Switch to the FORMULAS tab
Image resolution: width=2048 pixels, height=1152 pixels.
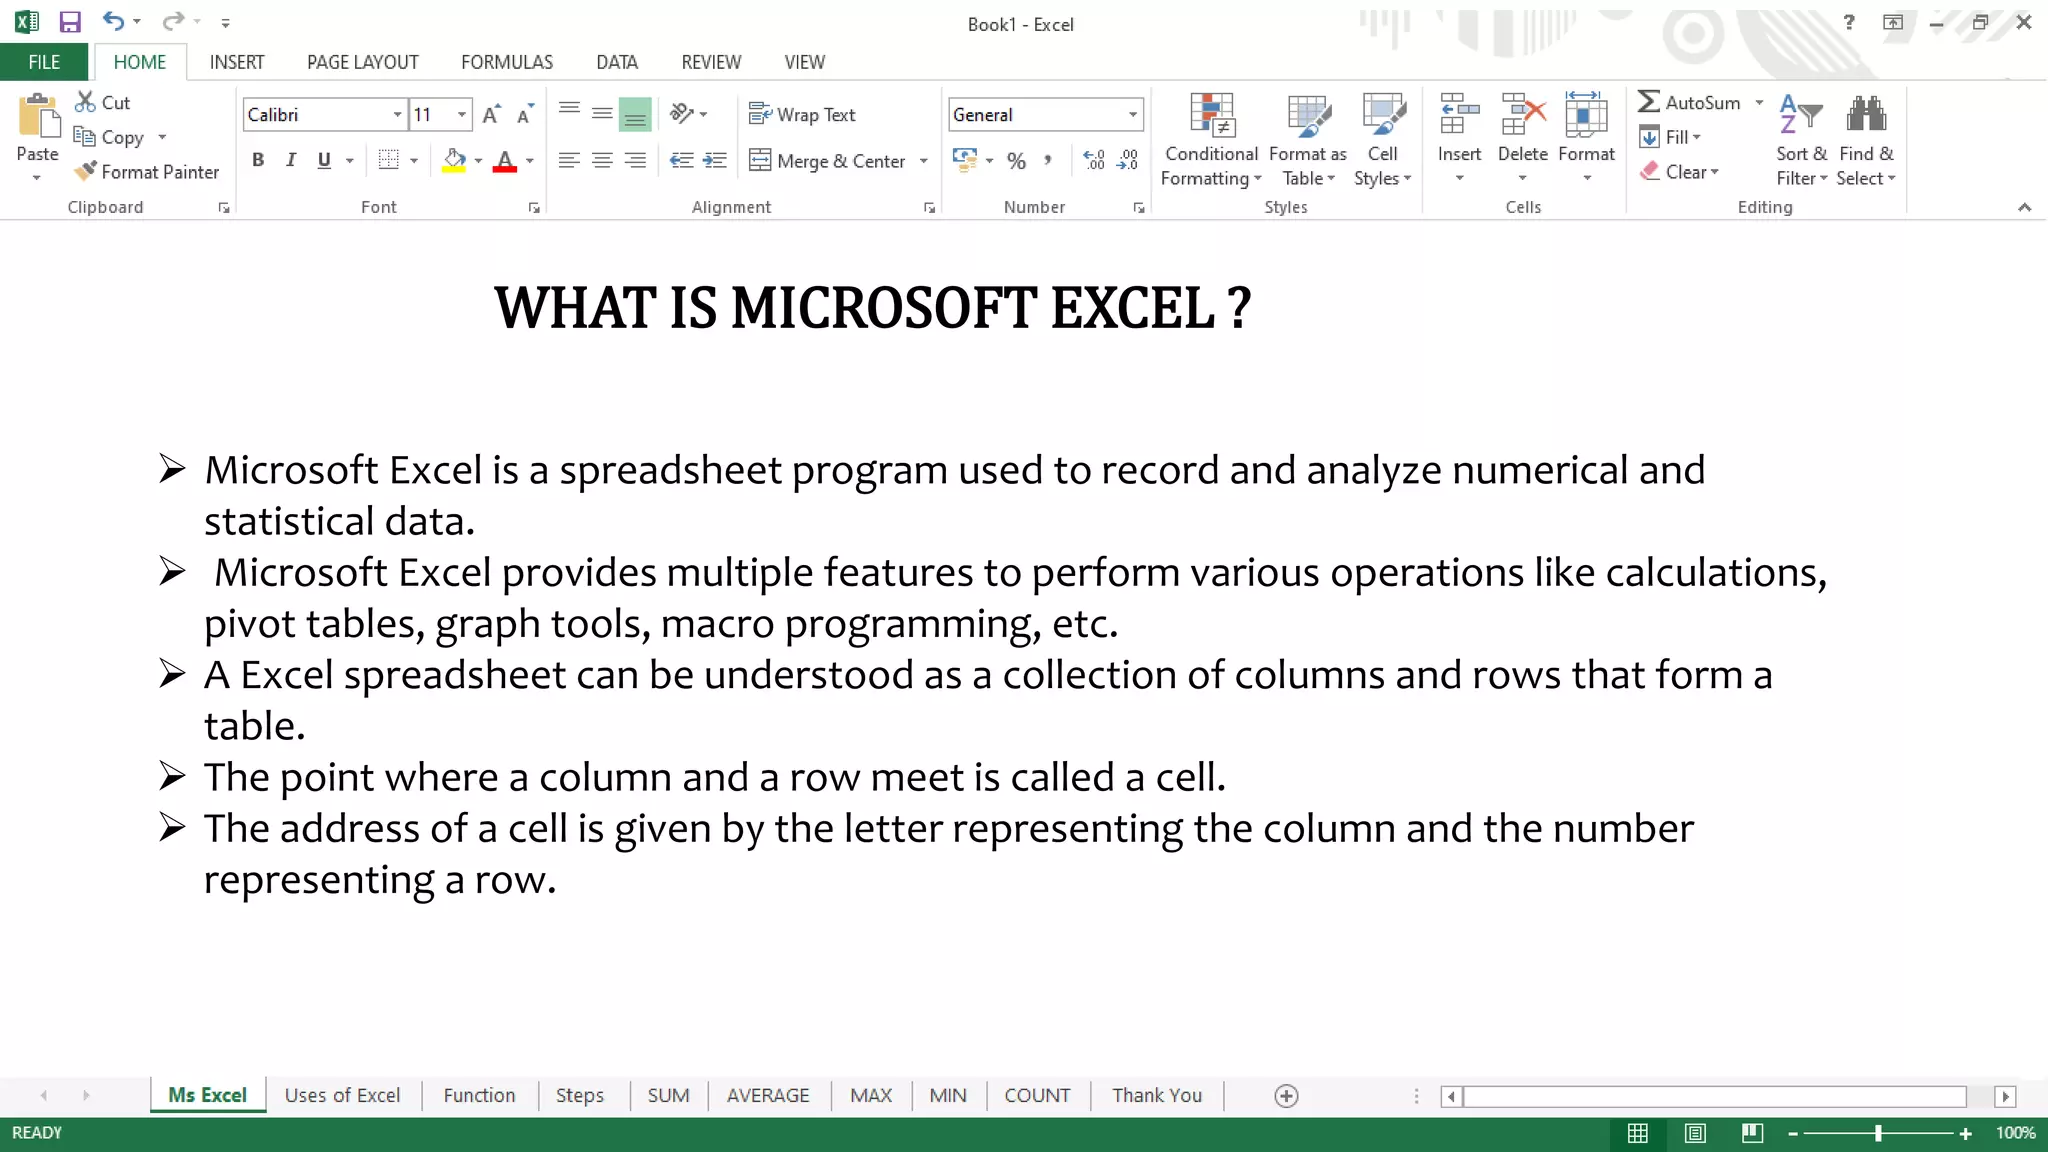click(507, 62)
